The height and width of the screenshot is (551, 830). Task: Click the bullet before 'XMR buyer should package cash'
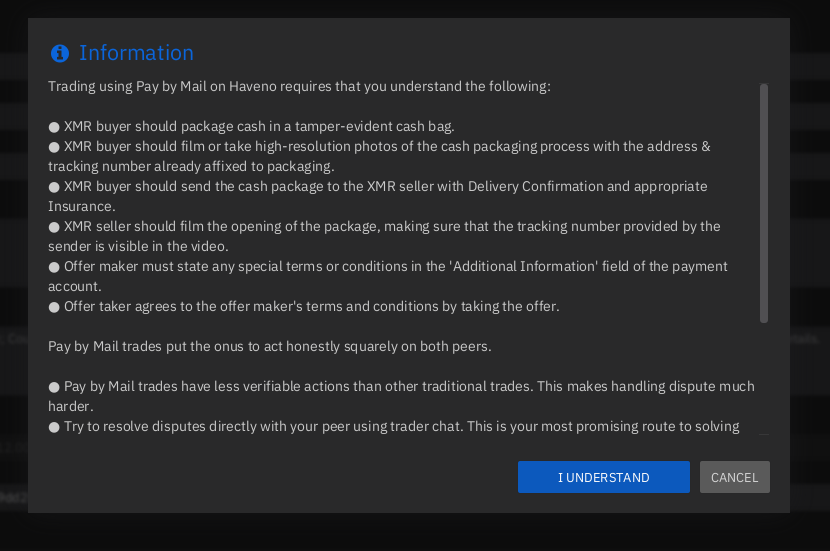[x=54, y=127]
